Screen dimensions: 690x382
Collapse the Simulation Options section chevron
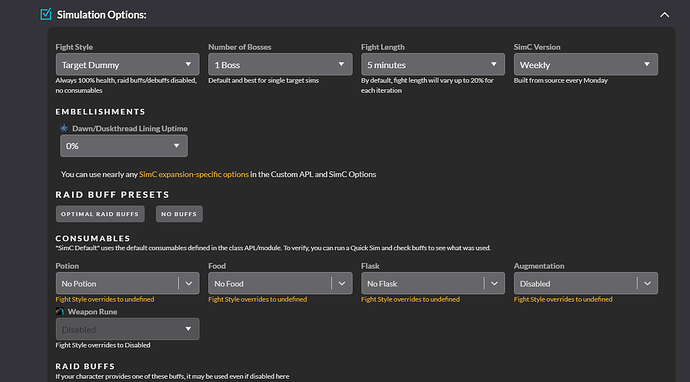tap(664, 15)
